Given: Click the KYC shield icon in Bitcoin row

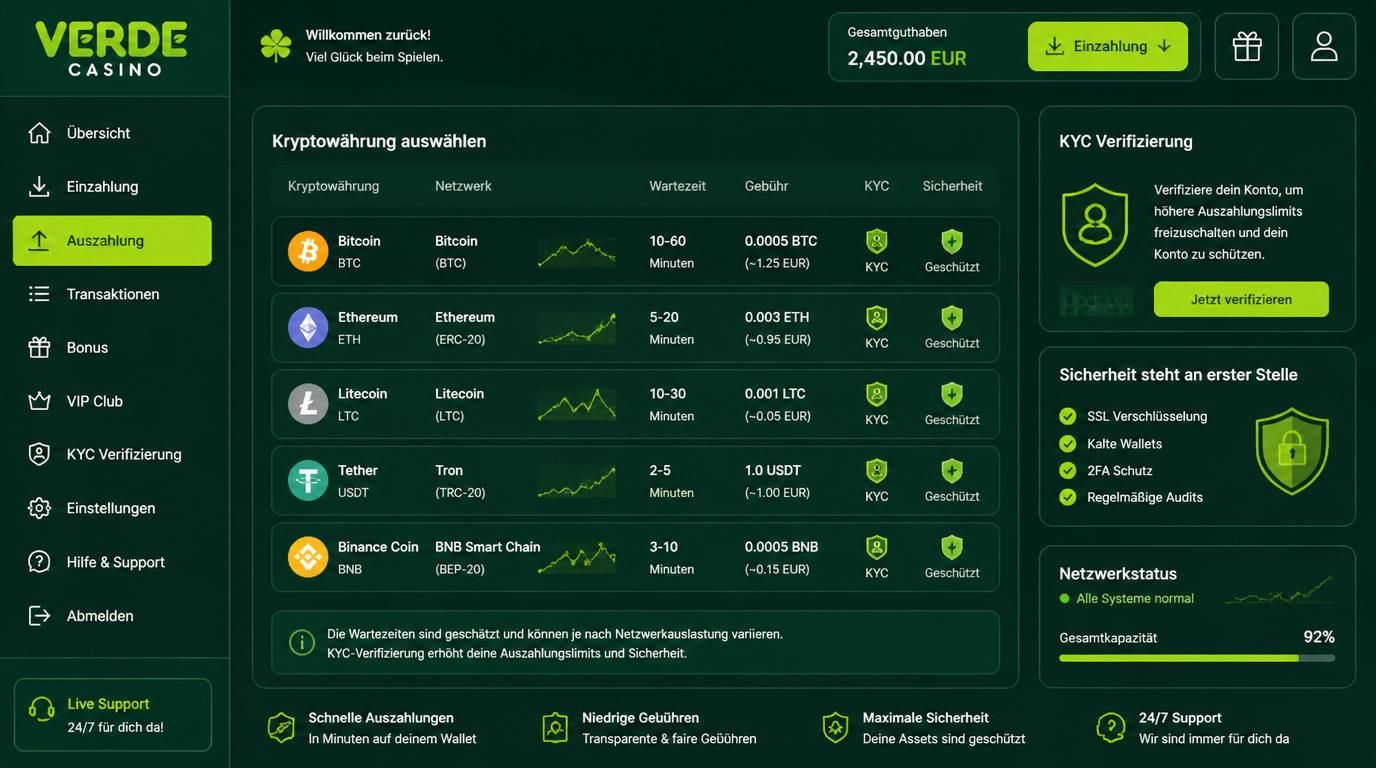Looking at the screenshot, I should [x=877, y=241].
